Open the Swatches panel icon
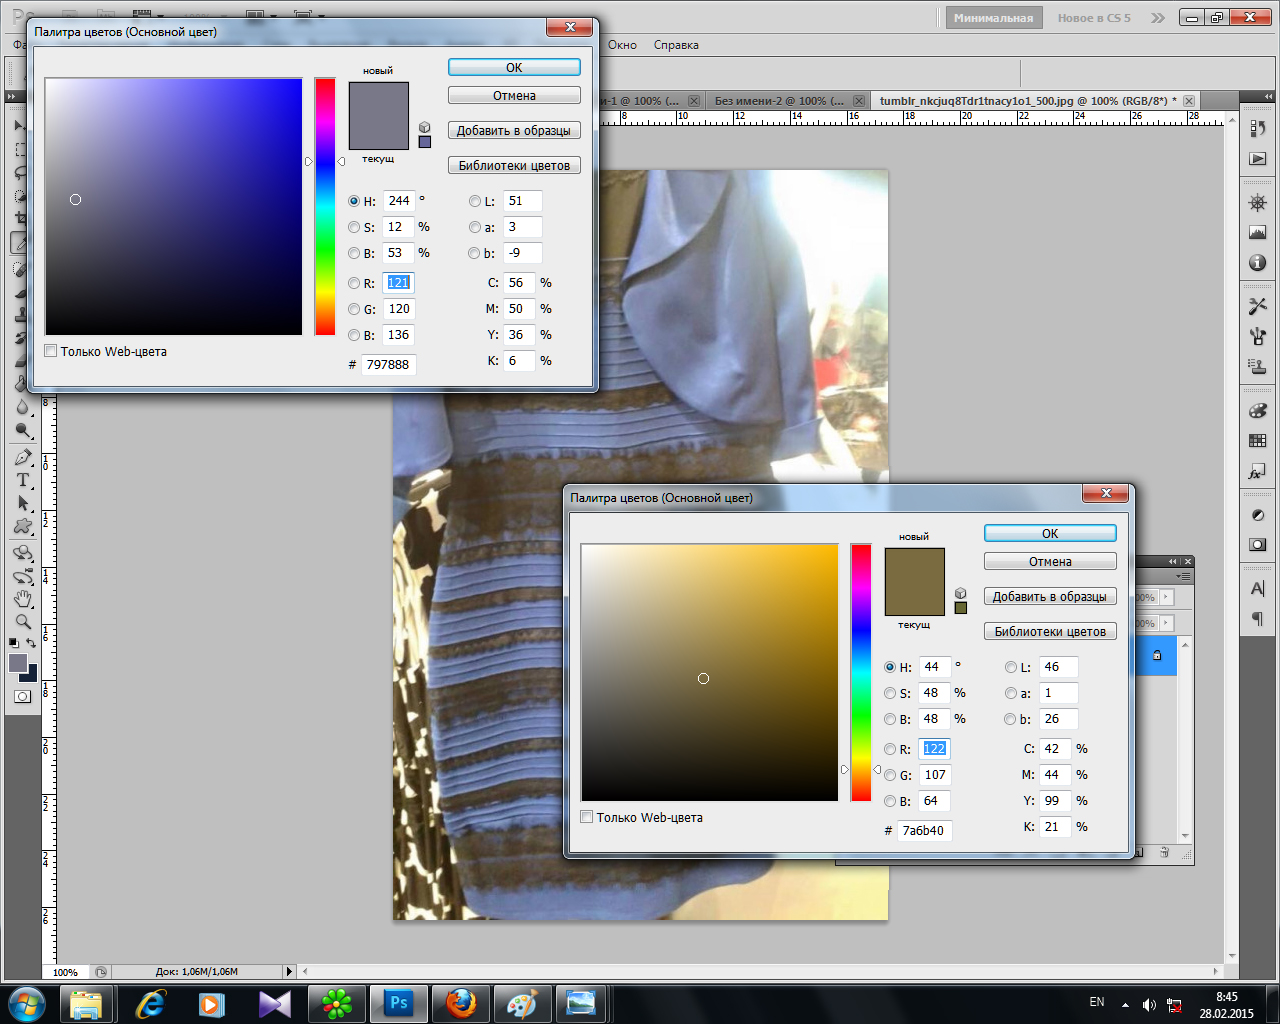This screenshot has width=1280, height=1024. point(1257,441)
